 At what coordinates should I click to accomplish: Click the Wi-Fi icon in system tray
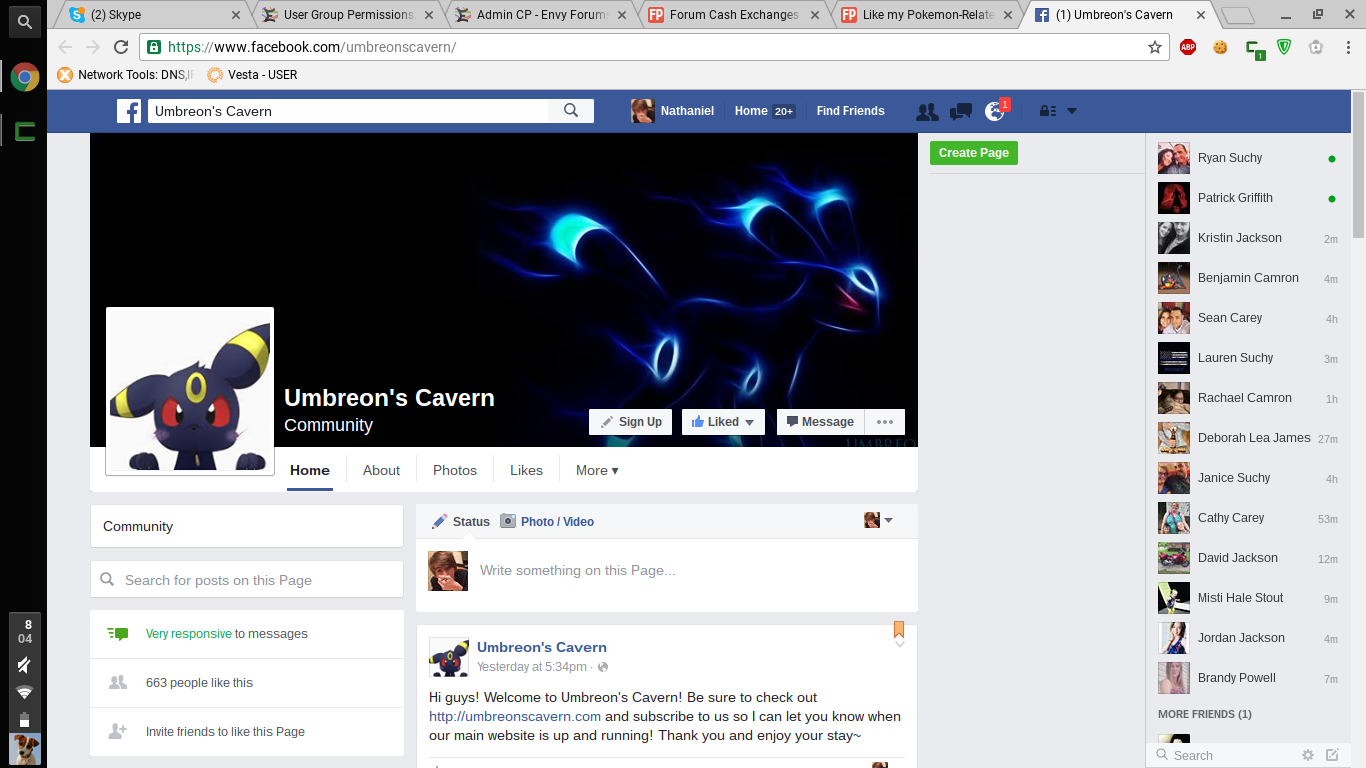pos(24,692)
